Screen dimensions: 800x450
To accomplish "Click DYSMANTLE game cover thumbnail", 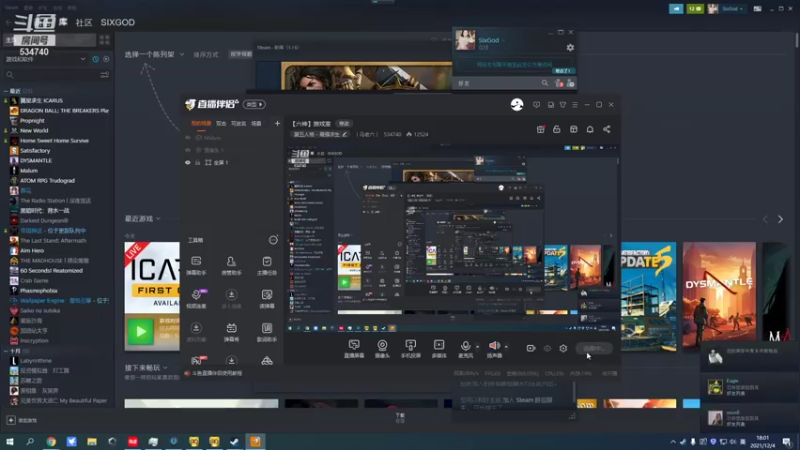I will pos(719,296).
